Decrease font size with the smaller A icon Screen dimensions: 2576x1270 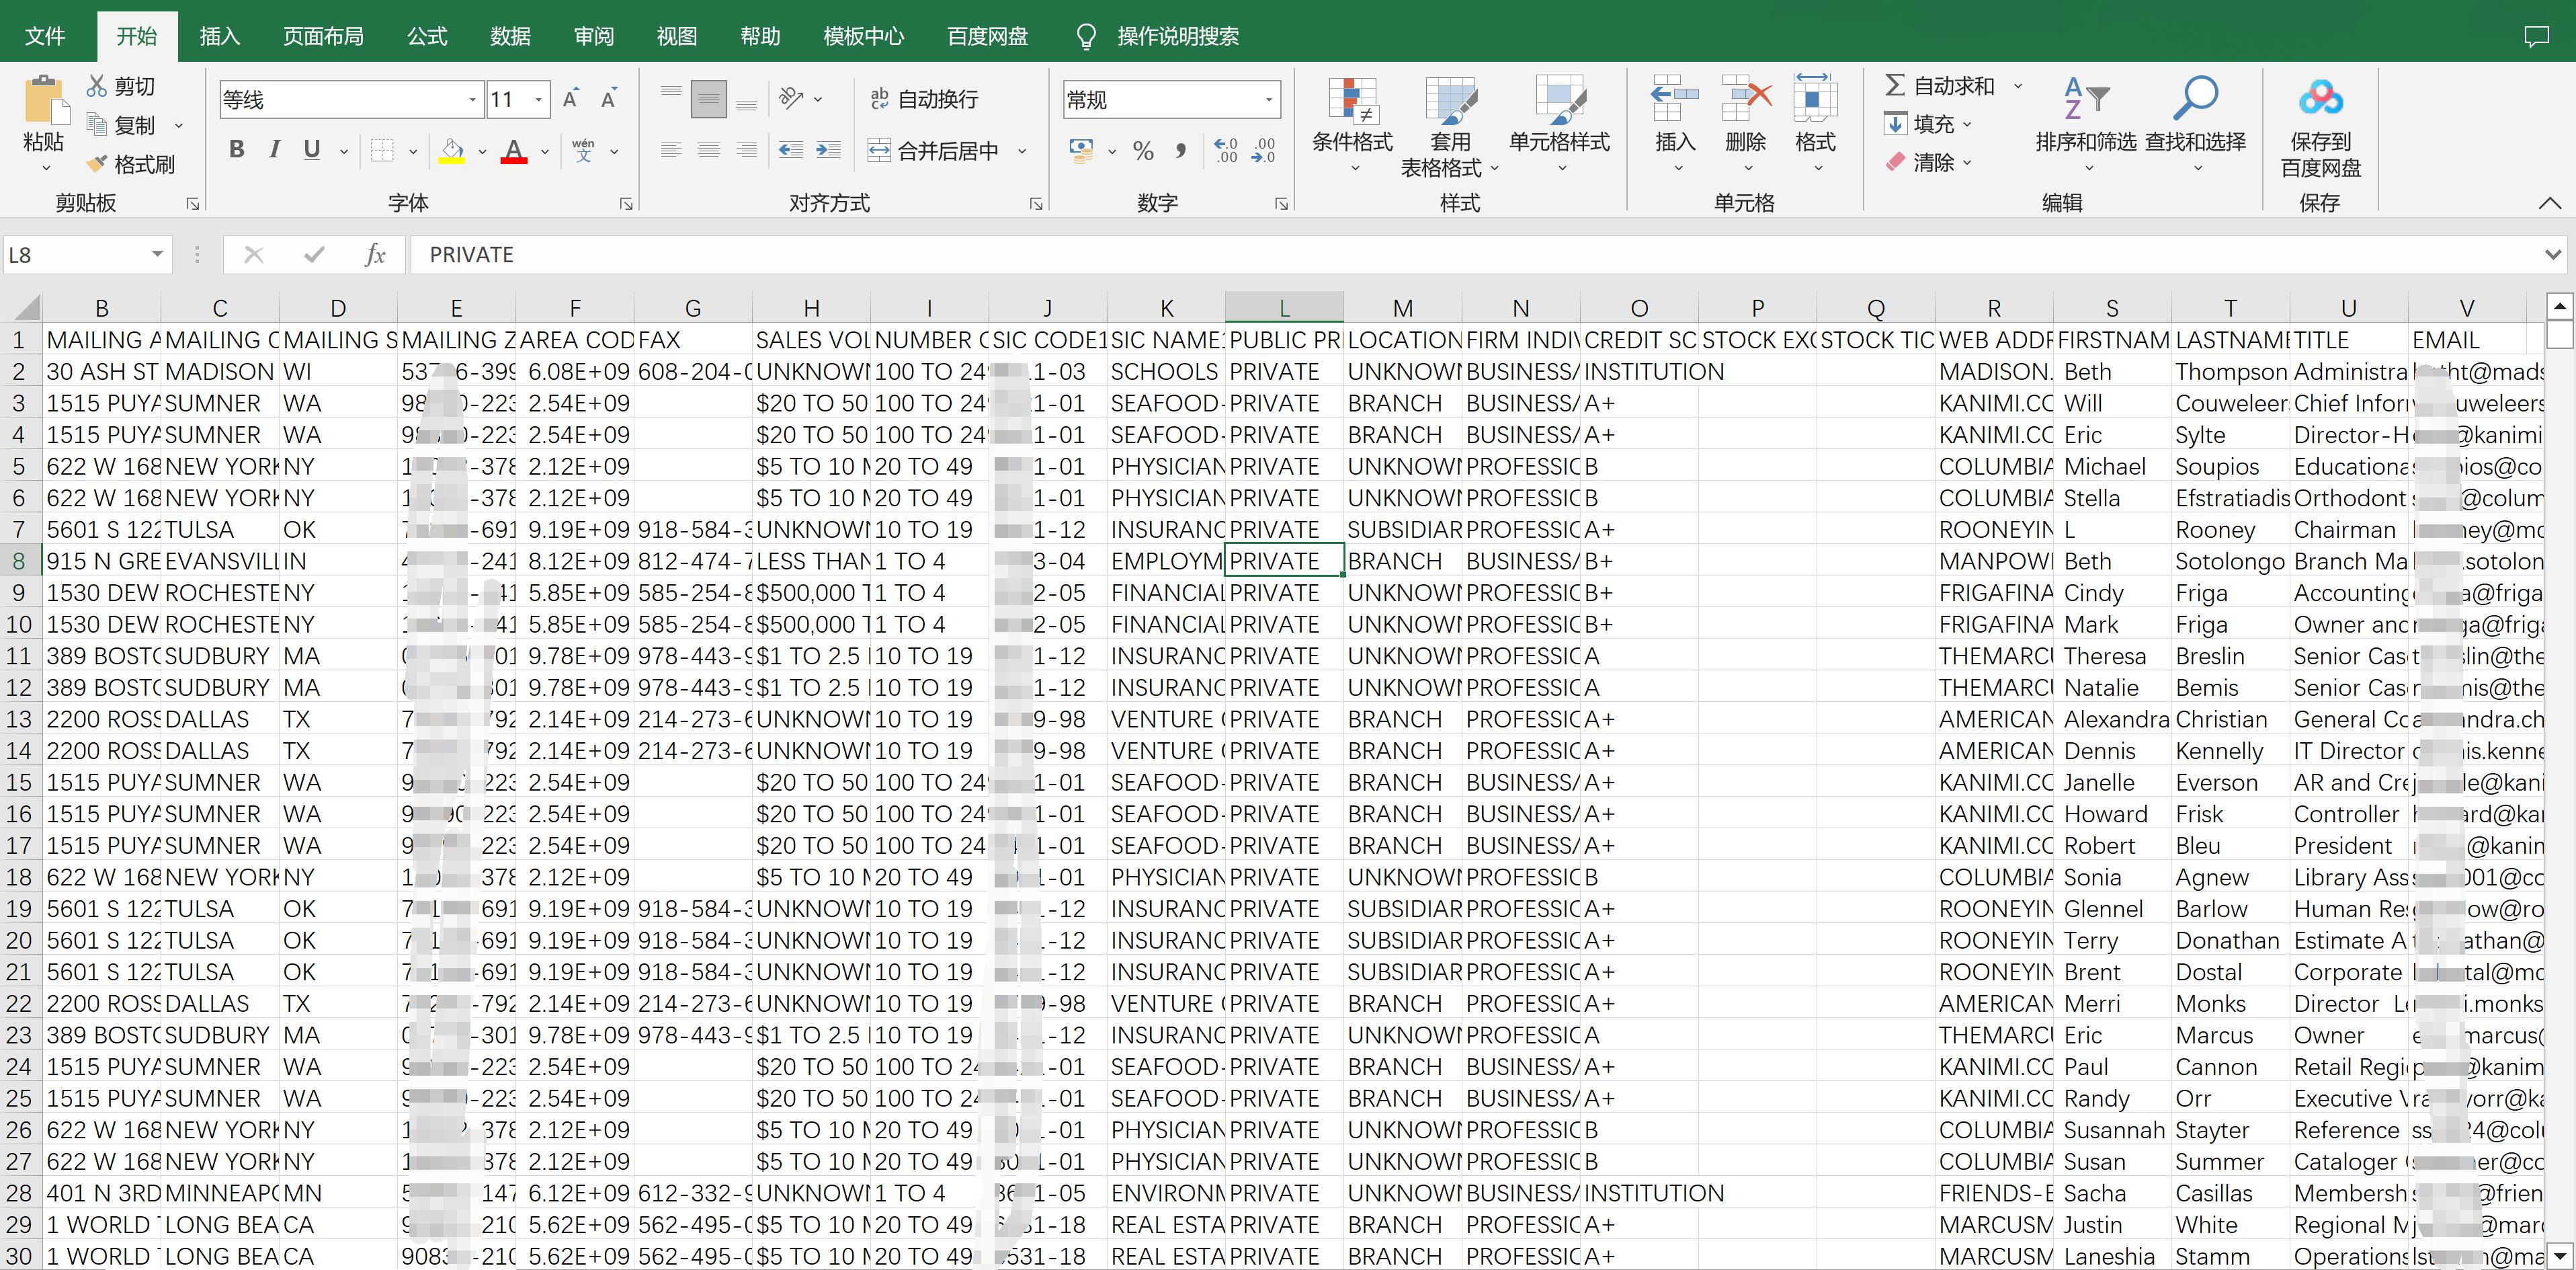[608, 99]
